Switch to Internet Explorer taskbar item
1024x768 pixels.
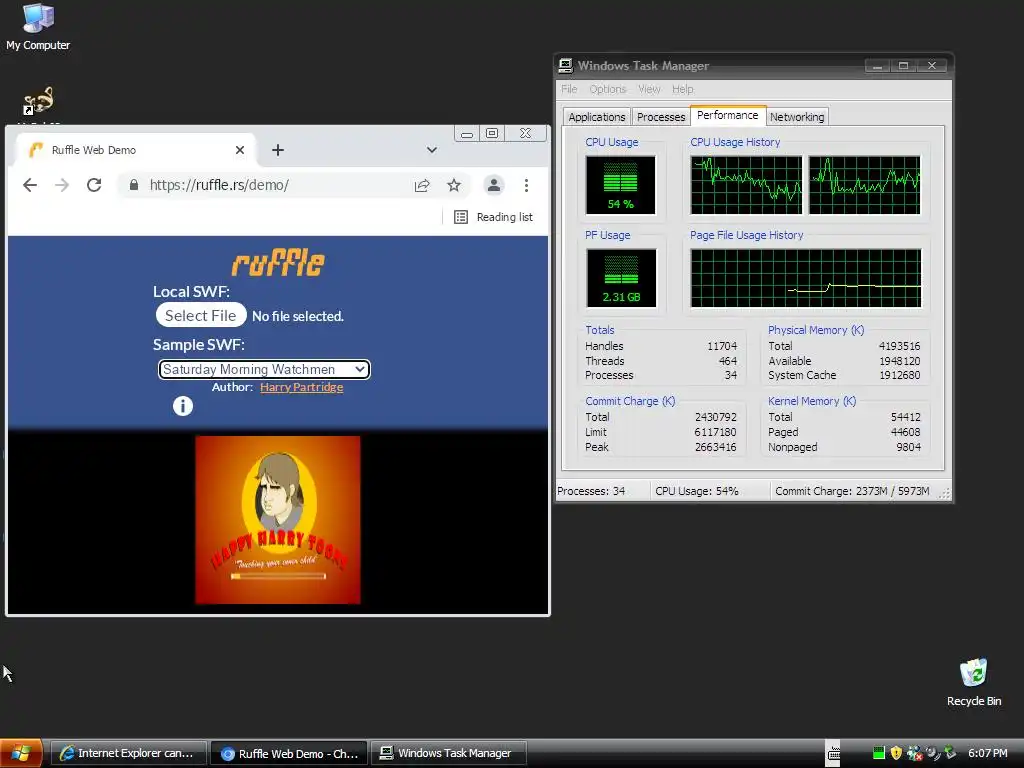pos(128,754)
